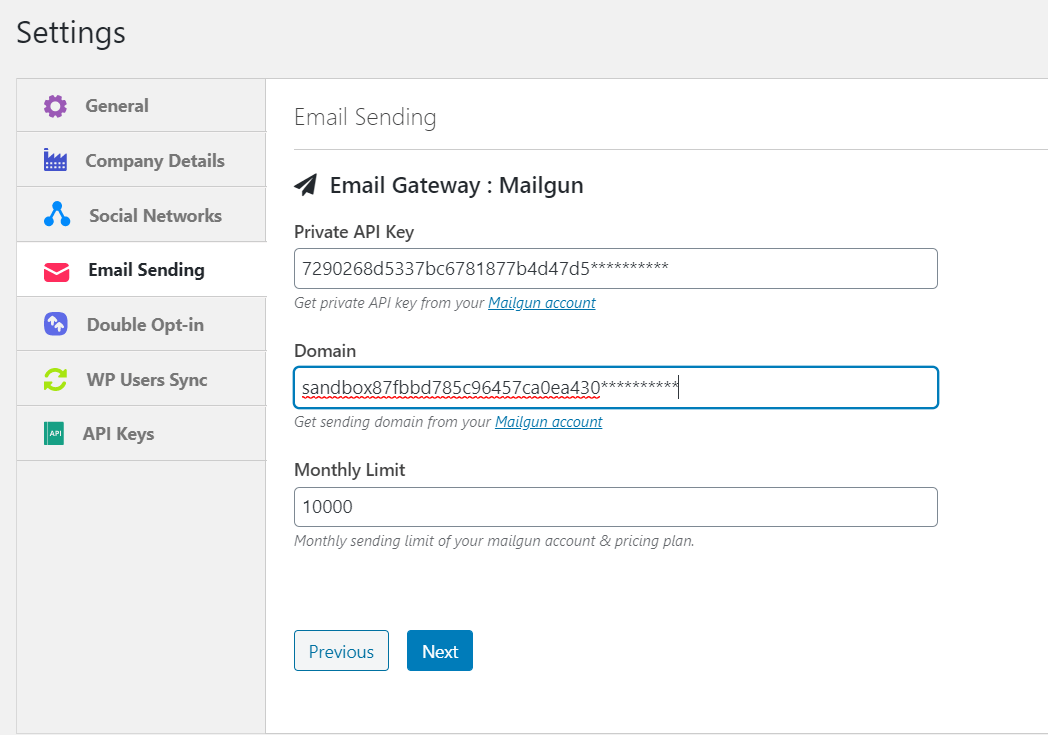This screenshot has width=1048, height=735.
Task: Click the Next button
Action: [x=439, y=650]
